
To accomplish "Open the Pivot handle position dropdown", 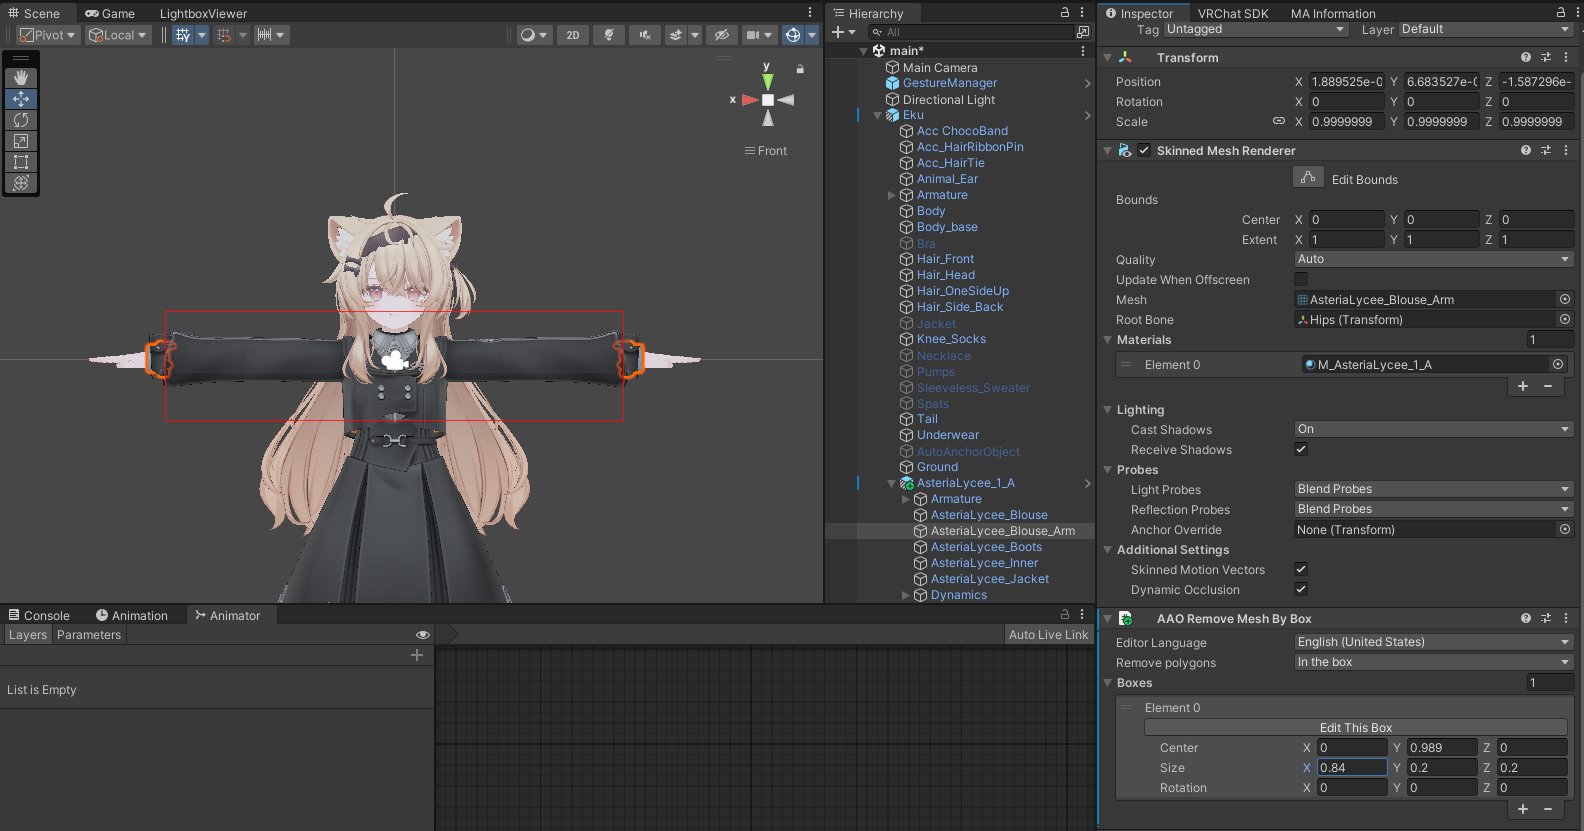I will [48, 35].
